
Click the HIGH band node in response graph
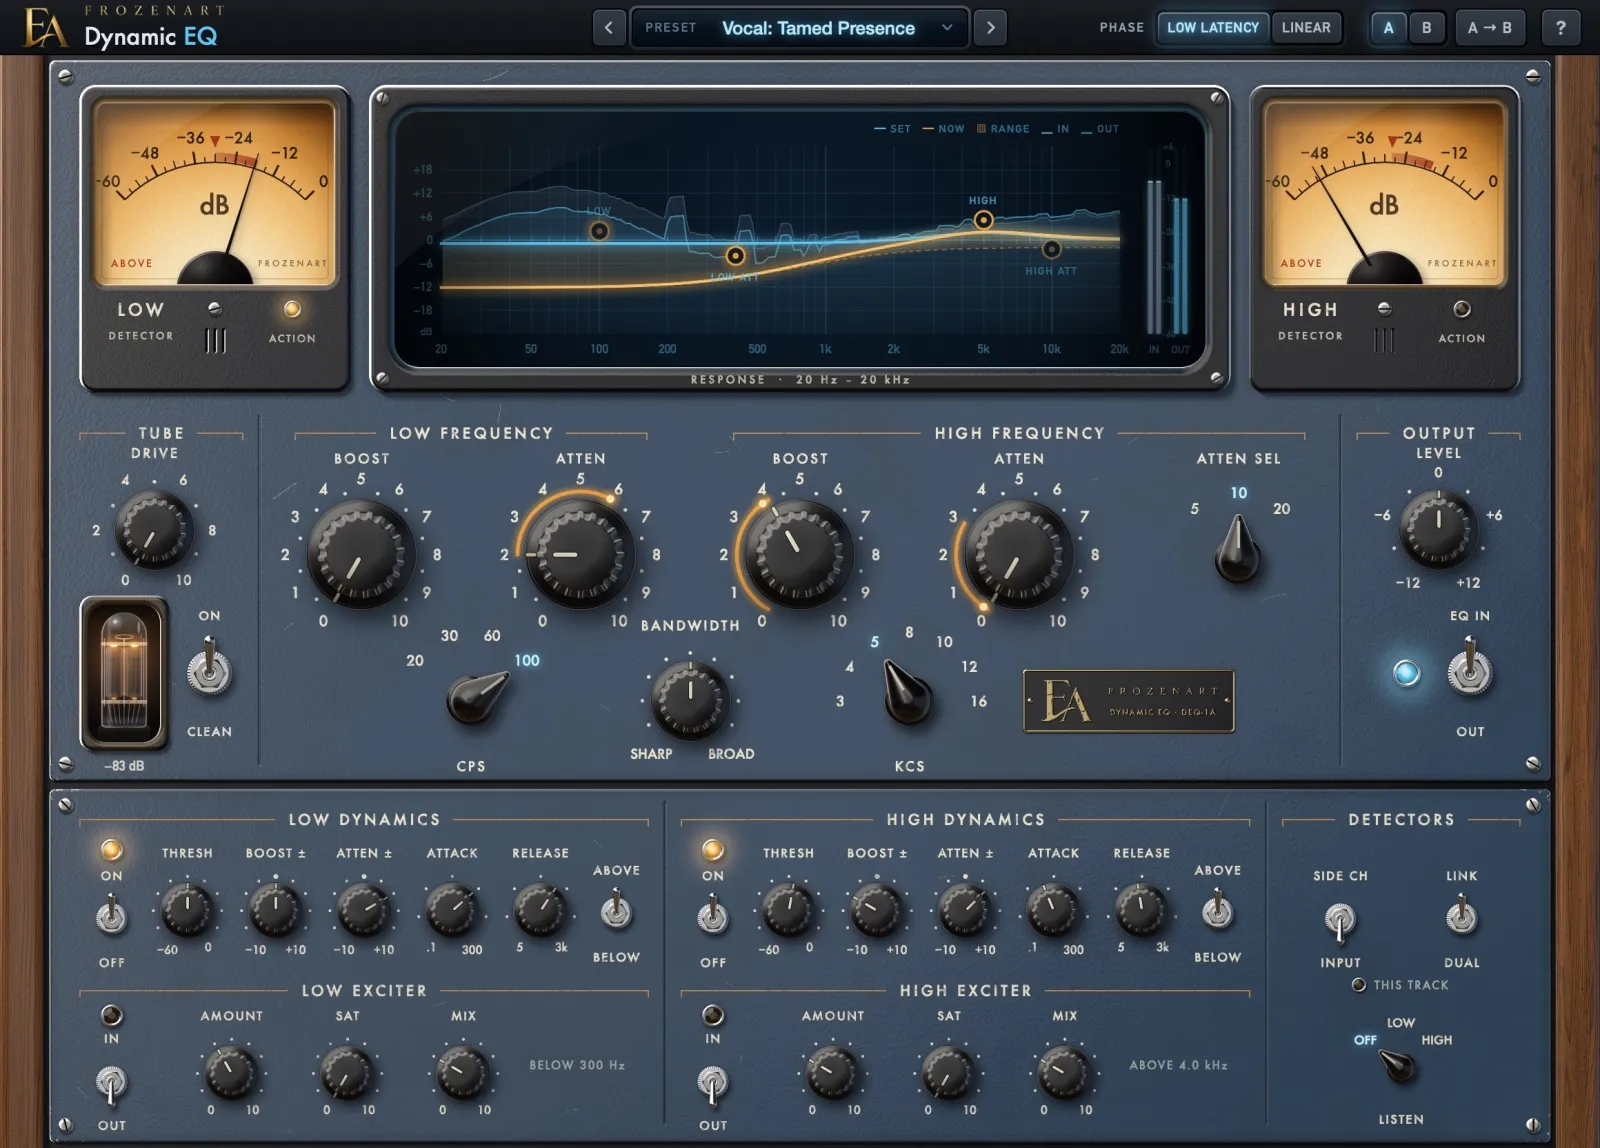tap(984, 220)
